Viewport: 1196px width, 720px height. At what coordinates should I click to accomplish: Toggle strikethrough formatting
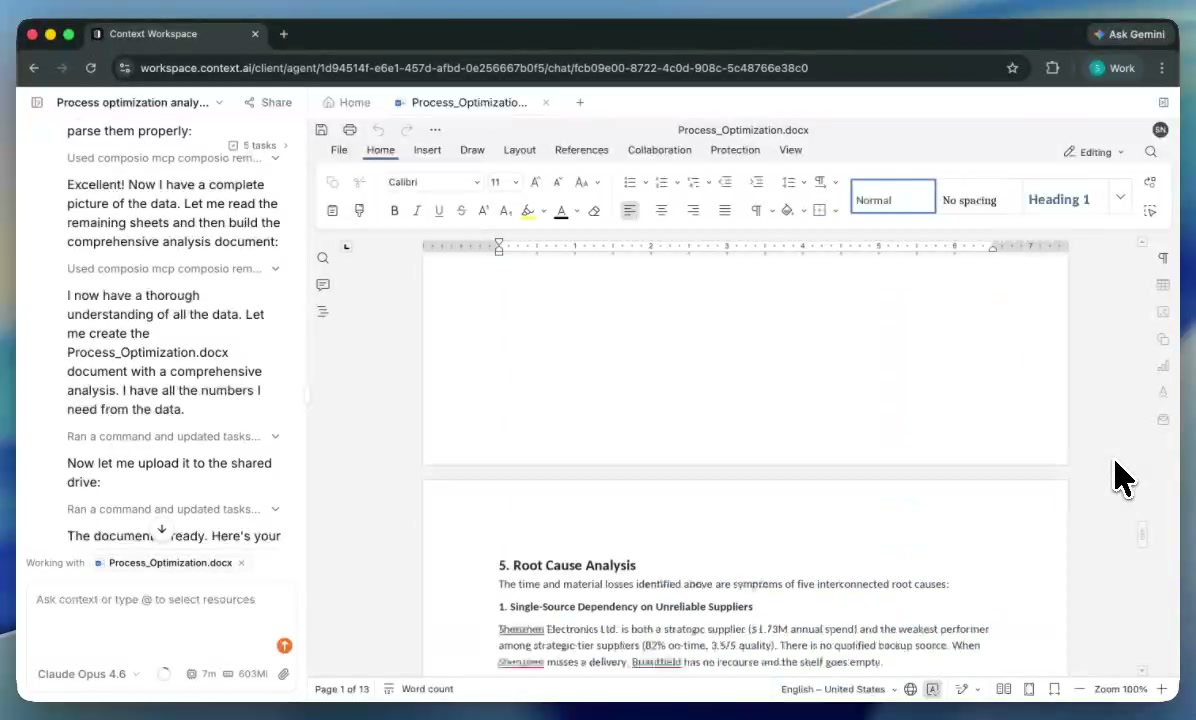(461, 211)
